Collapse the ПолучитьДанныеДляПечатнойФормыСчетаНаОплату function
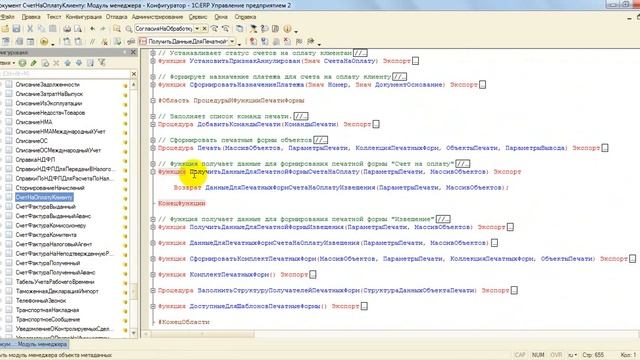Screen dimensions: 640x360 [x=153, y=172]
